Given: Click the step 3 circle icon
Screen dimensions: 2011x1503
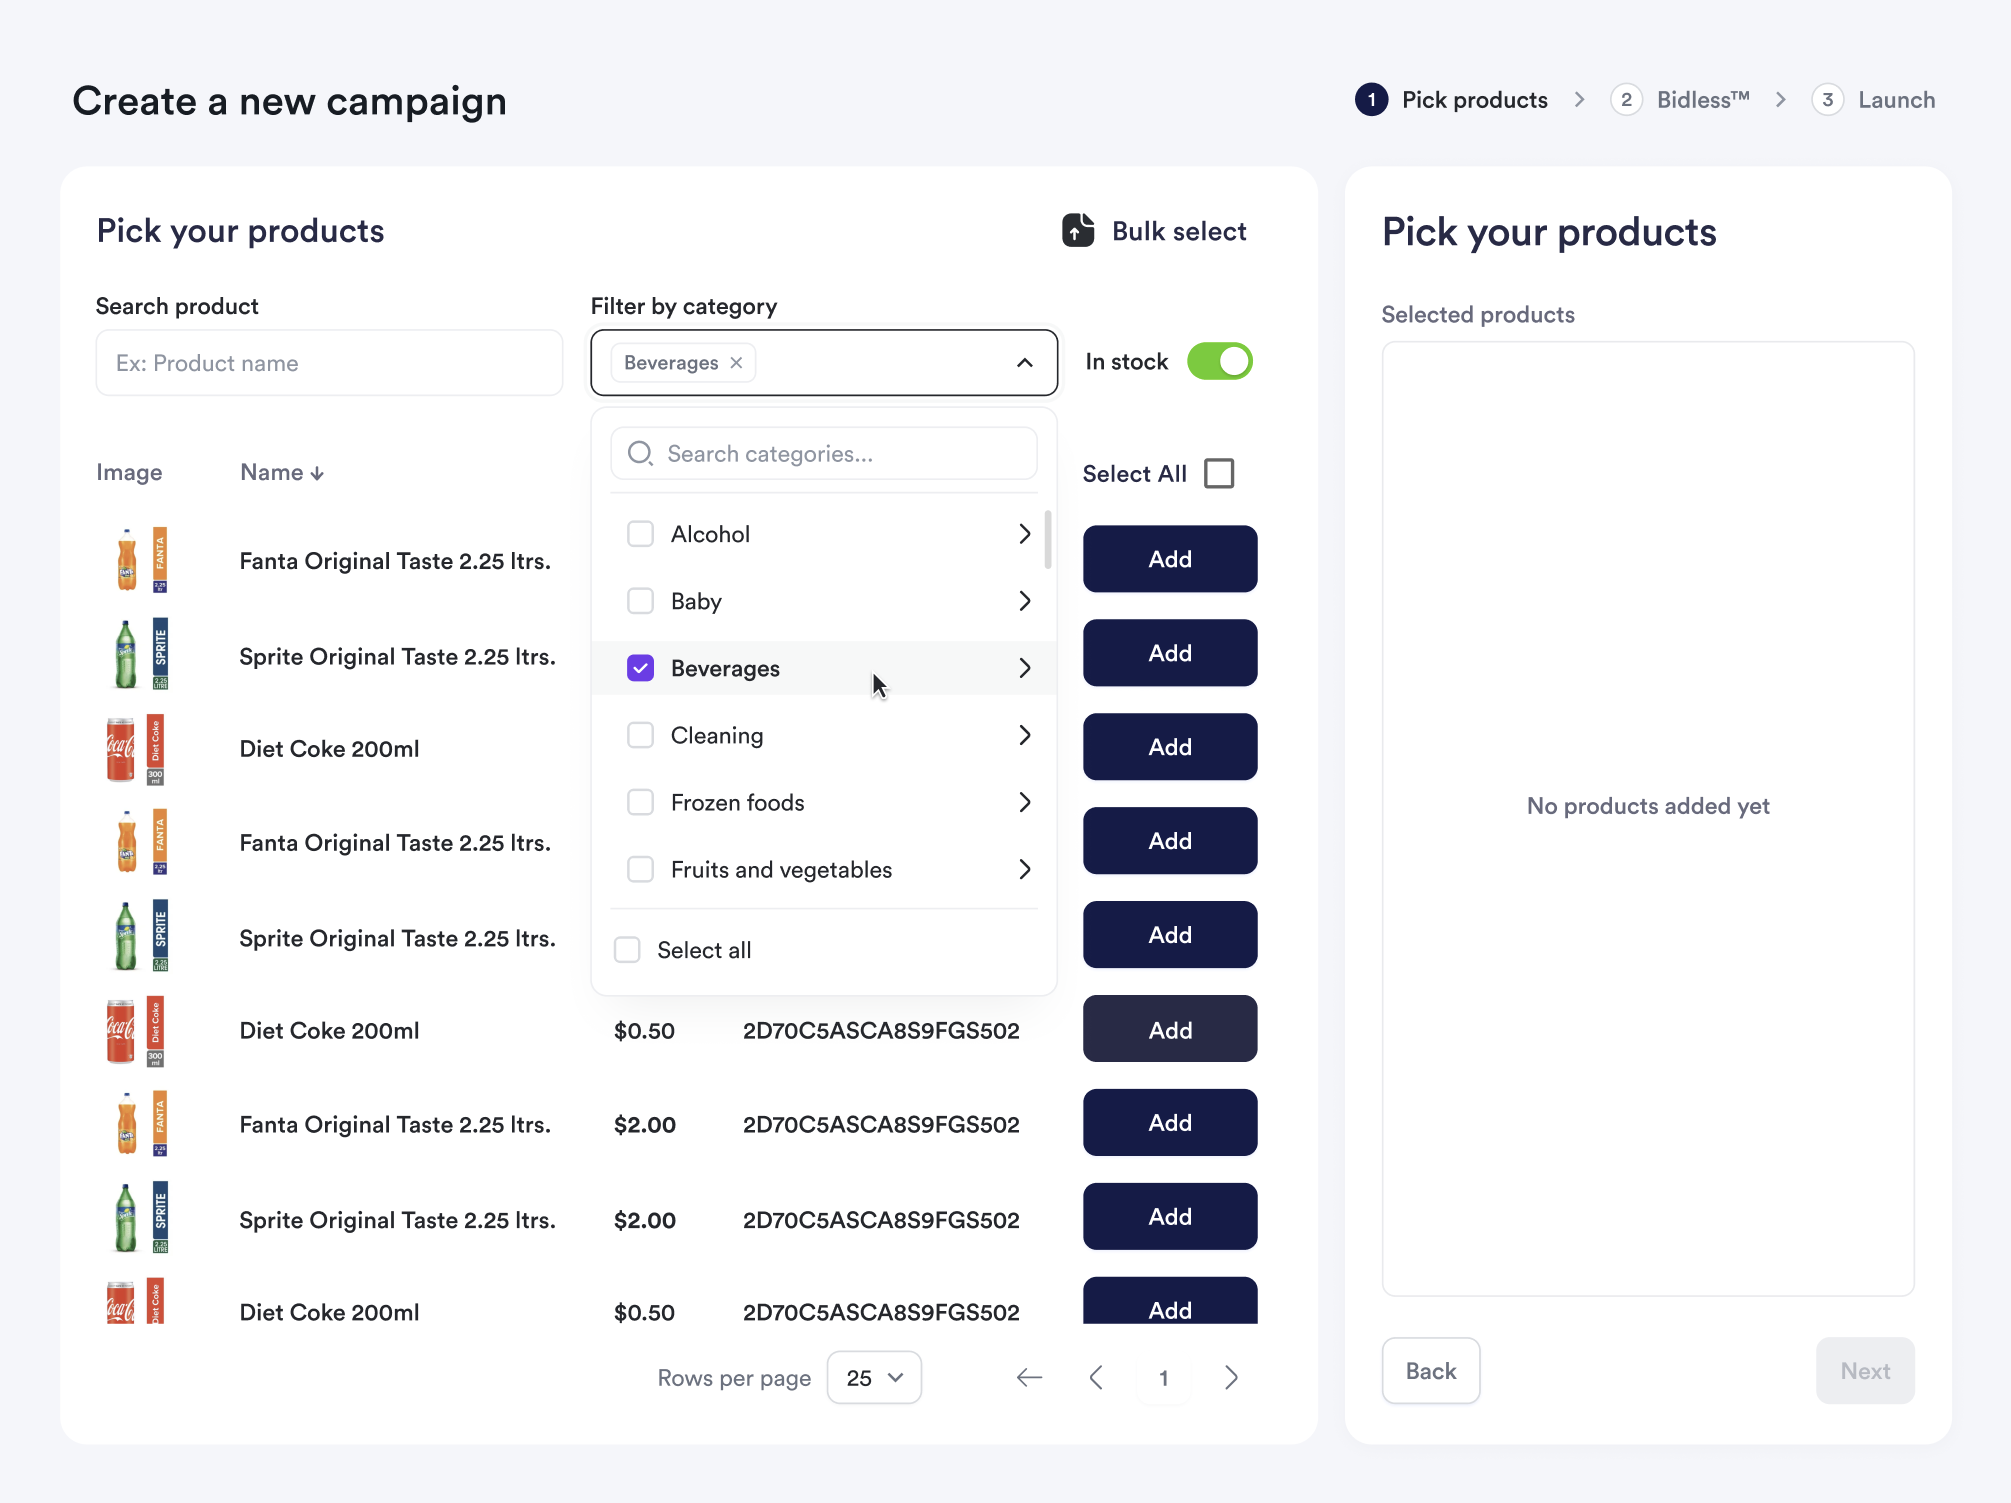Looking at the screenshot, I should click(1827, 100).
